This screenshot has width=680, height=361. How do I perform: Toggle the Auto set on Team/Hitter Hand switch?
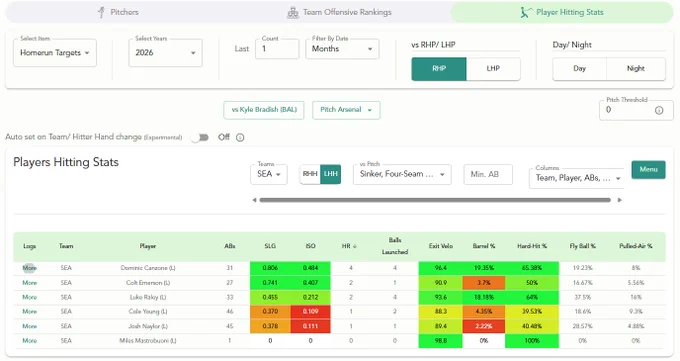click(200, 138)
